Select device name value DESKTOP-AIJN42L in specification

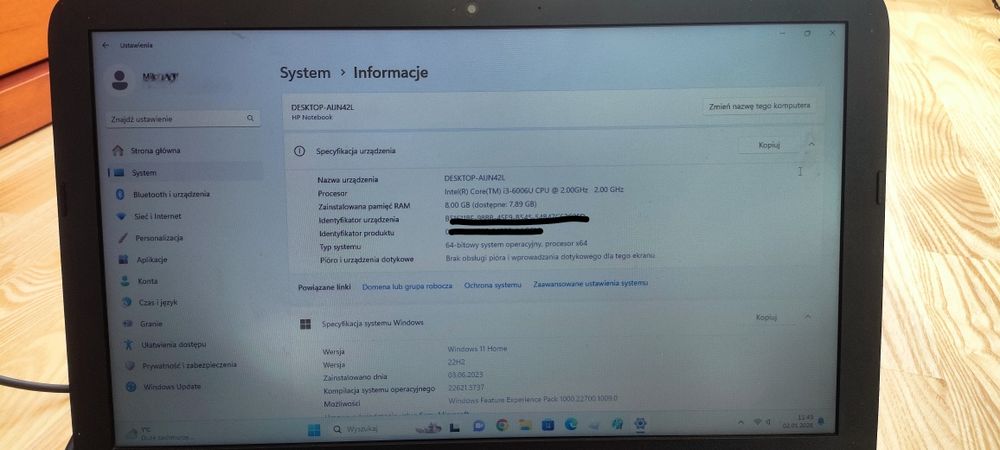pyautogui.click(x=474, y=177)
